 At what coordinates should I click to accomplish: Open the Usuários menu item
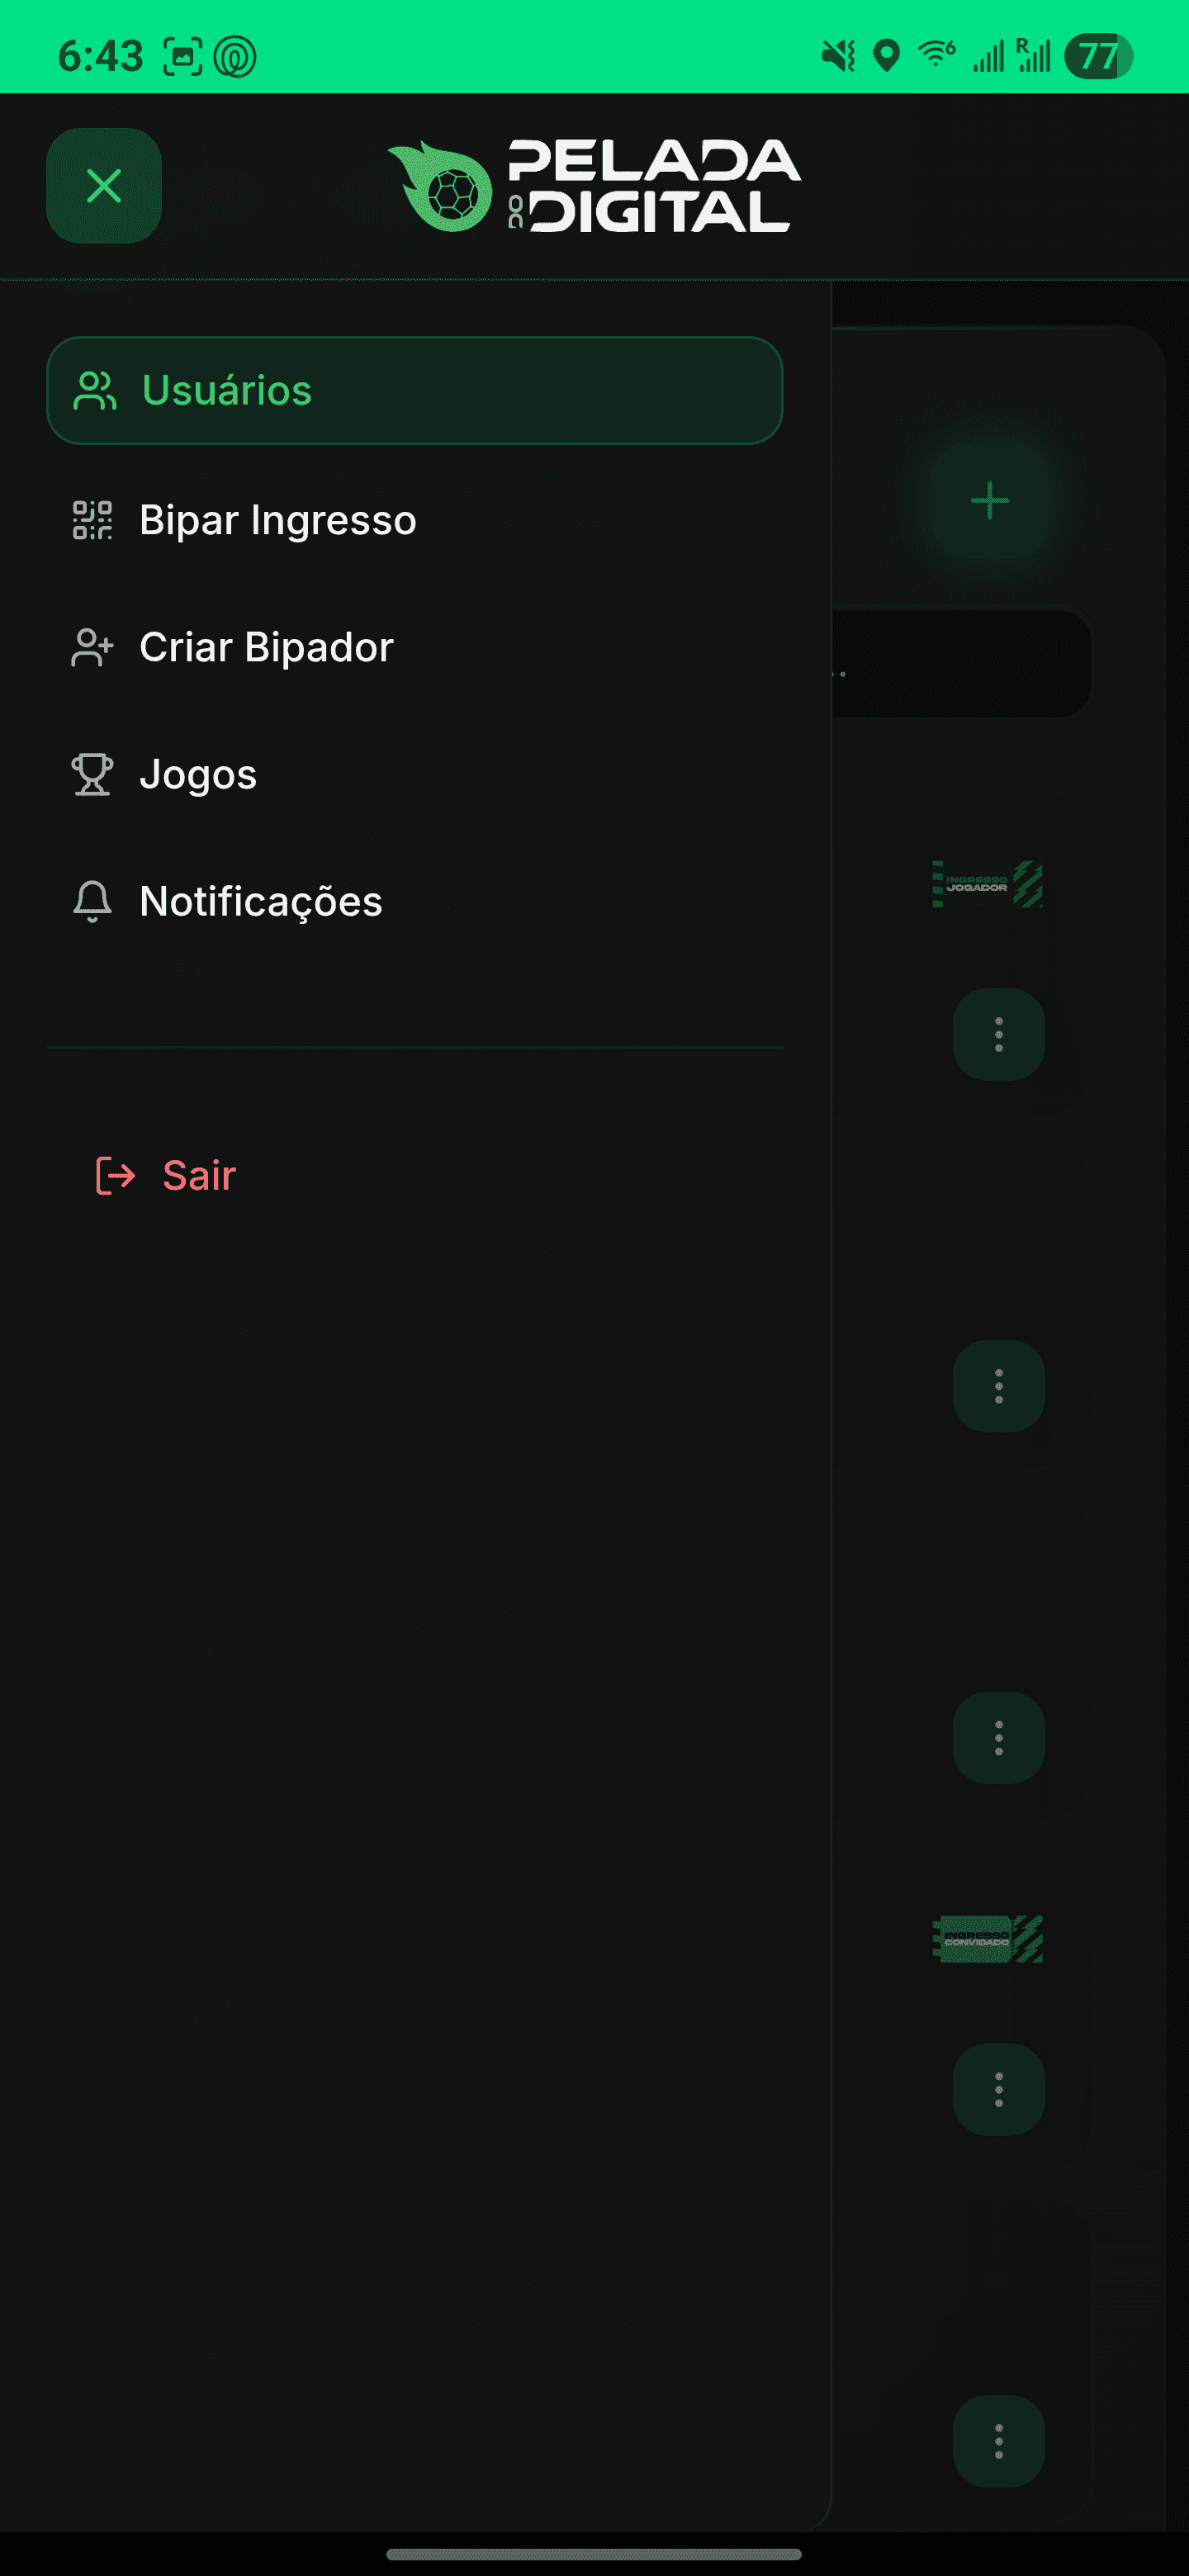pos(414,390)
